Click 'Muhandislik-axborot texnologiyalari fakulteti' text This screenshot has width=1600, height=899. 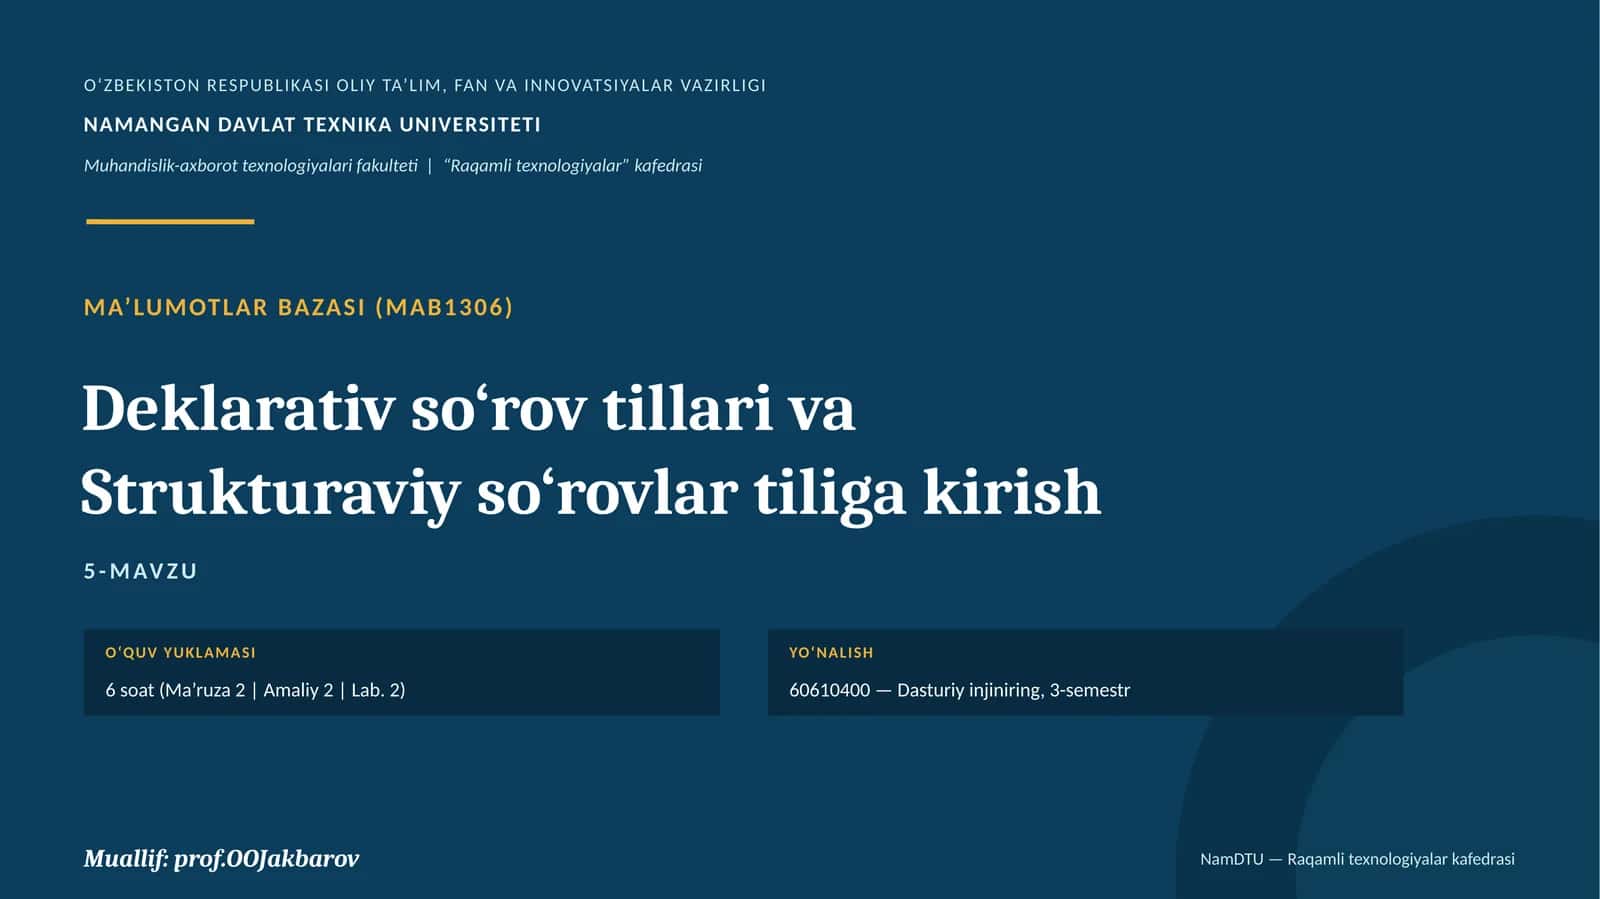coord(251,166)
